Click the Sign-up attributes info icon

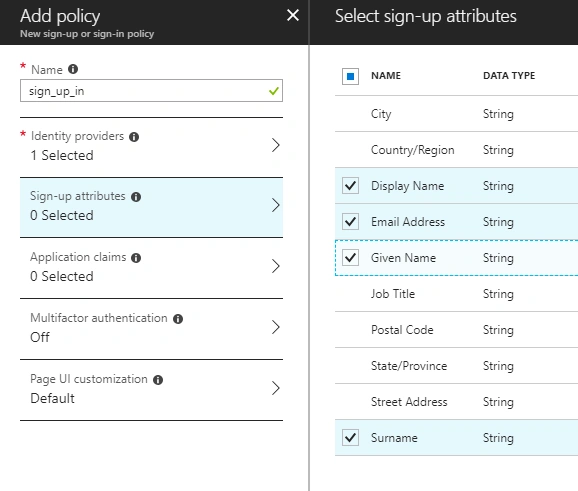pos(136,197)
